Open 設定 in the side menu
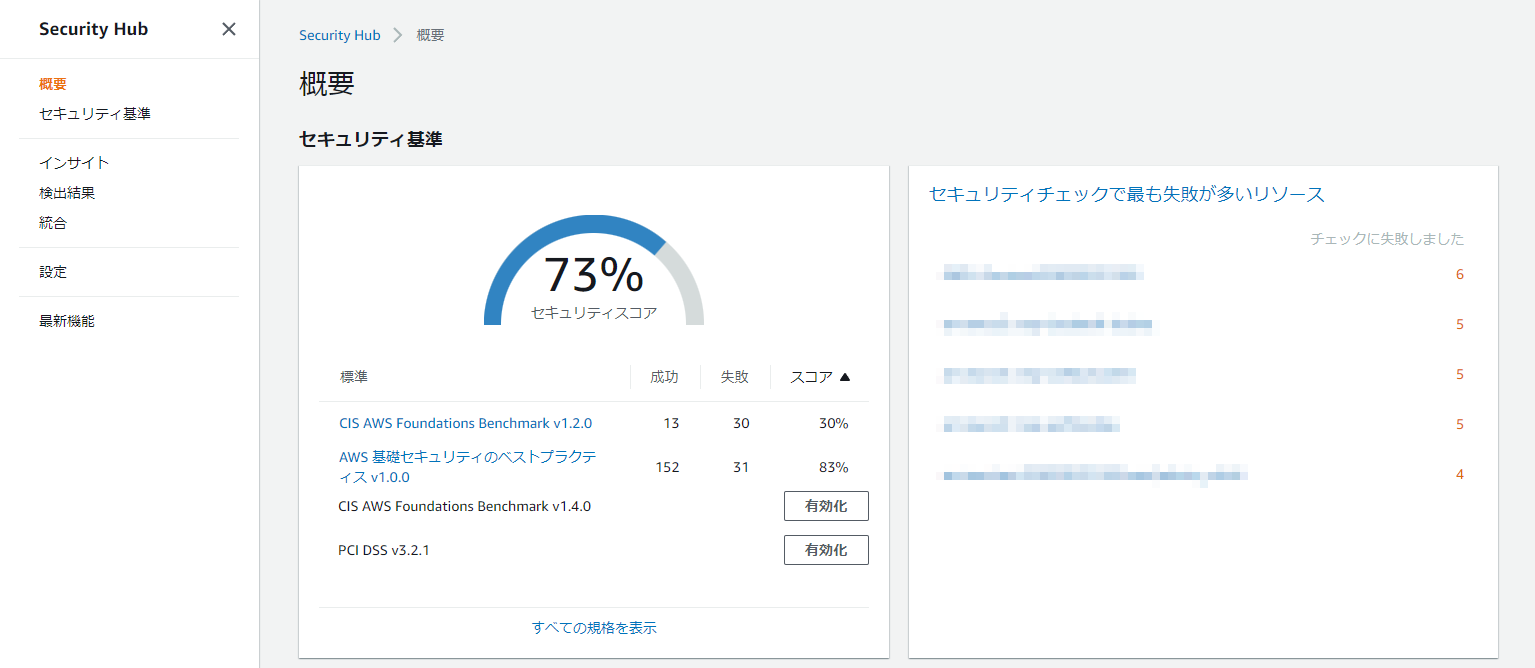 coord(53,272)
